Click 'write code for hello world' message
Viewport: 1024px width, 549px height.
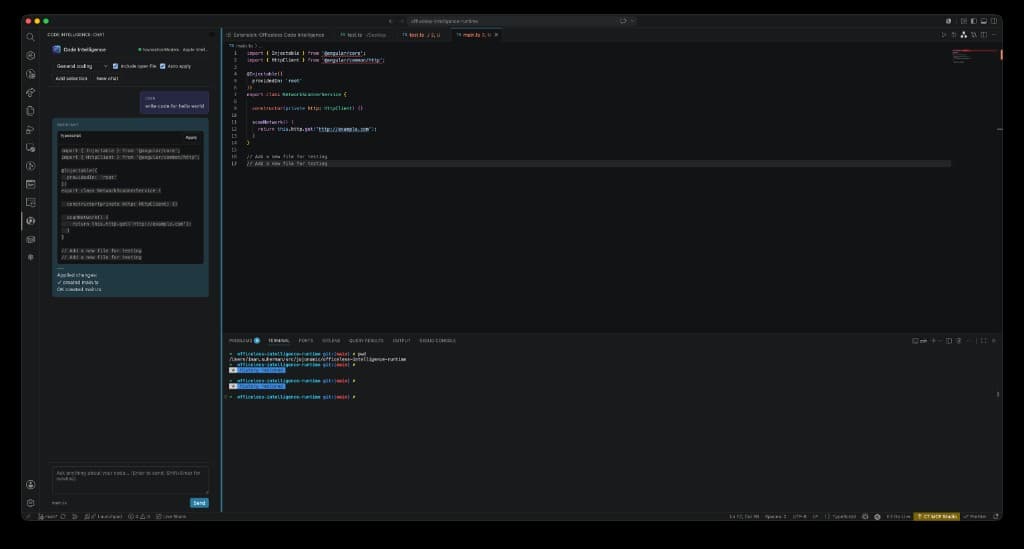click(x=174, y=106)
